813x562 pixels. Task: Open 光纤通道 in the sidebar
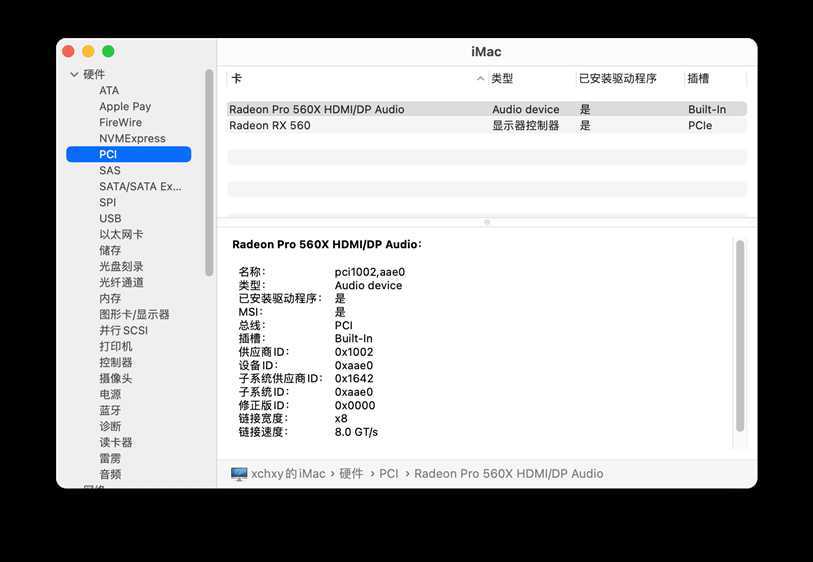pos(121,283)
